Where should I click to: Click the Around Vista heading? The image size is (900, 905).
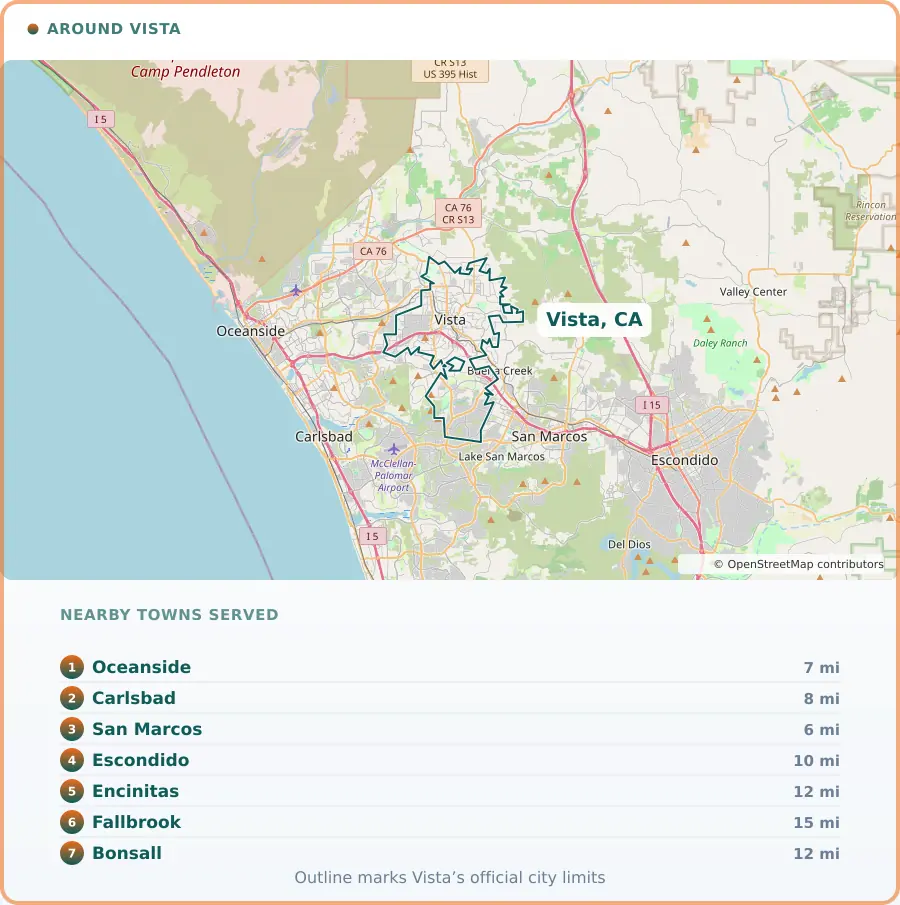click(114, 29)
